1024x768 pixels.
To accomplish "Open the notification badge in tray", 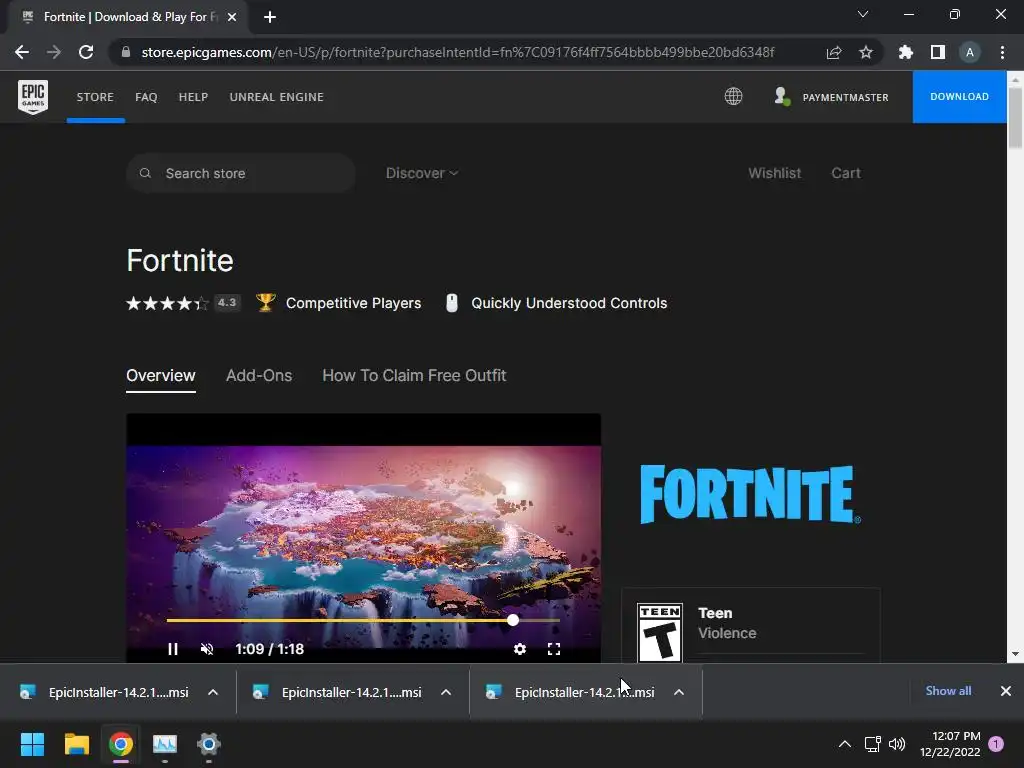I will pyautogui.click(x=996, y=744).
